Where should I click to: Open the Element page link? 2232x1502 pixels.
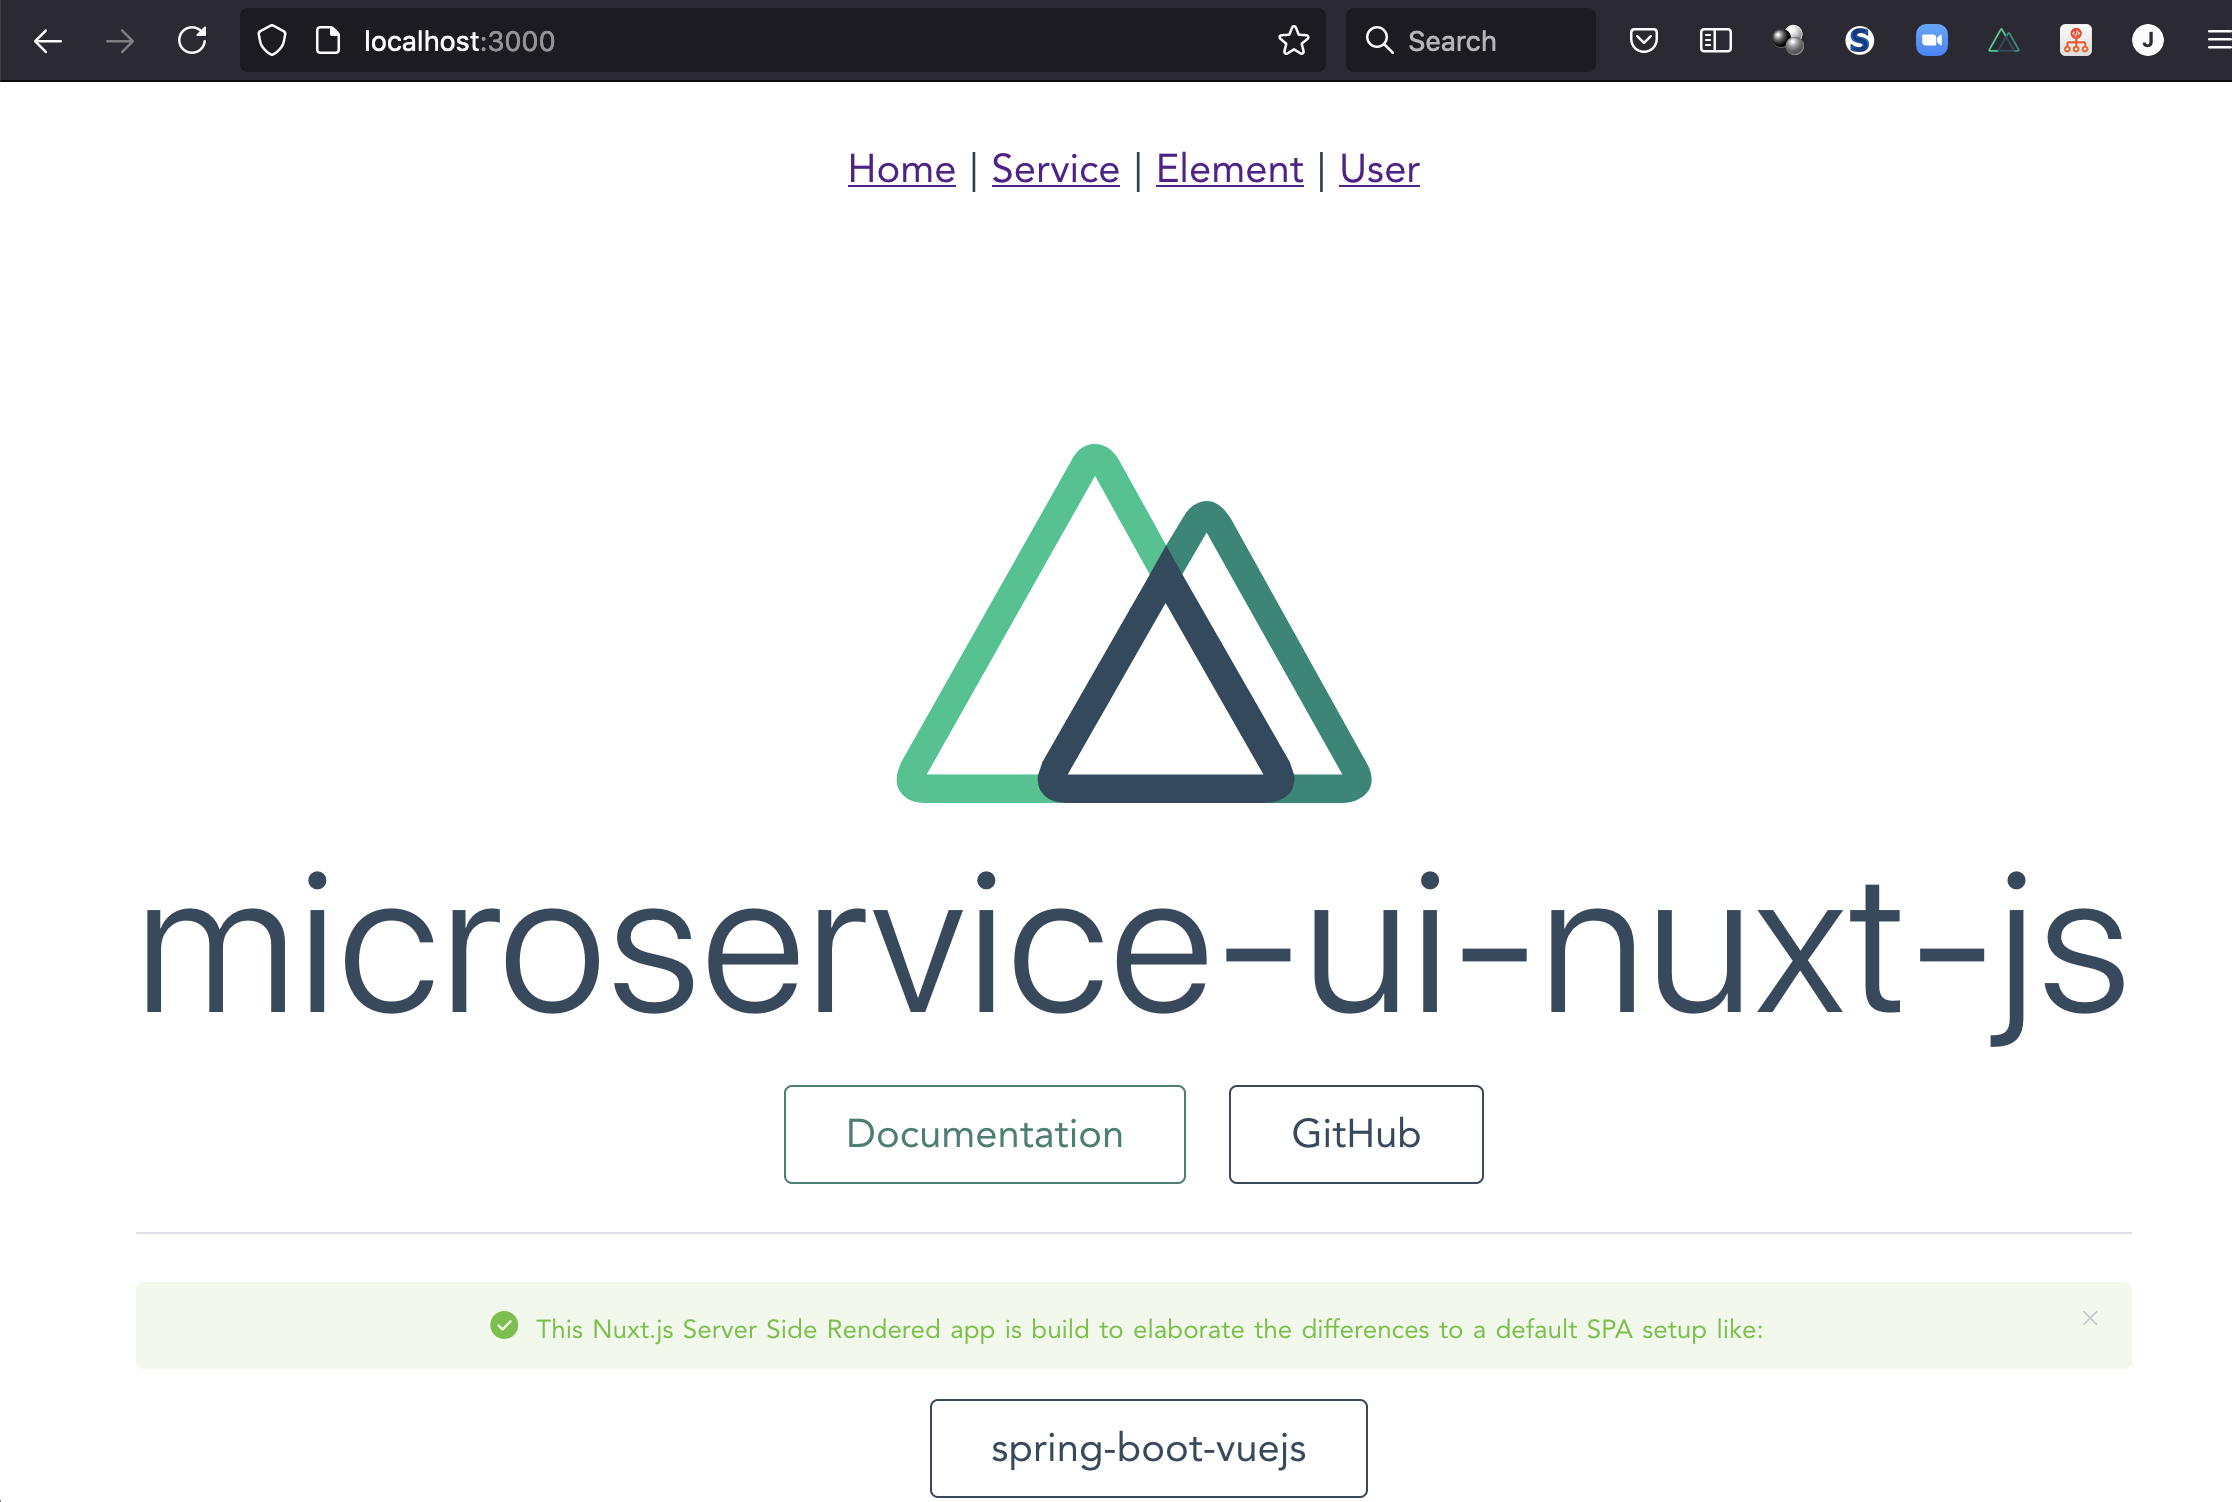(x=1229, y=169)
